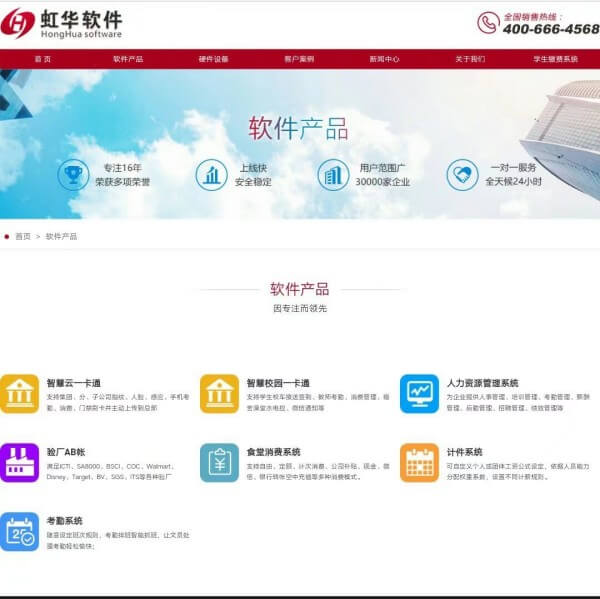Click the 食堂消费系统 yen icon
The height and width of the screenshot is (599, 600).
(219, 462)
